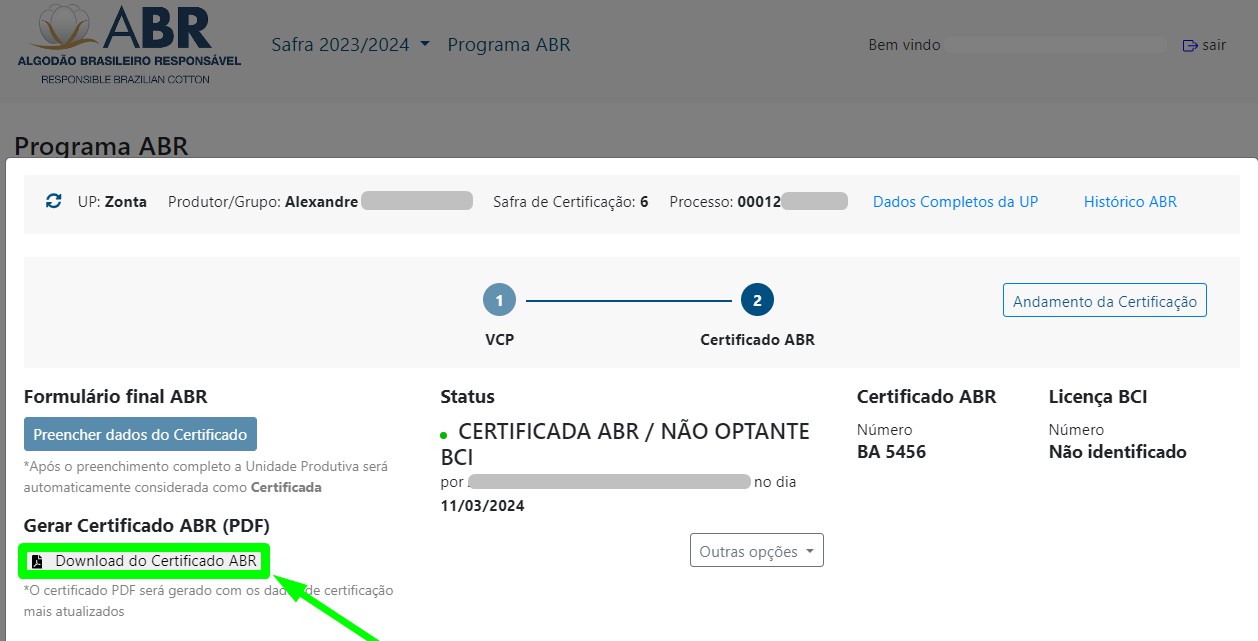Click the certification date 11/03/2024
This screenshot has width=1258, height=641.
tap(482, 505)
